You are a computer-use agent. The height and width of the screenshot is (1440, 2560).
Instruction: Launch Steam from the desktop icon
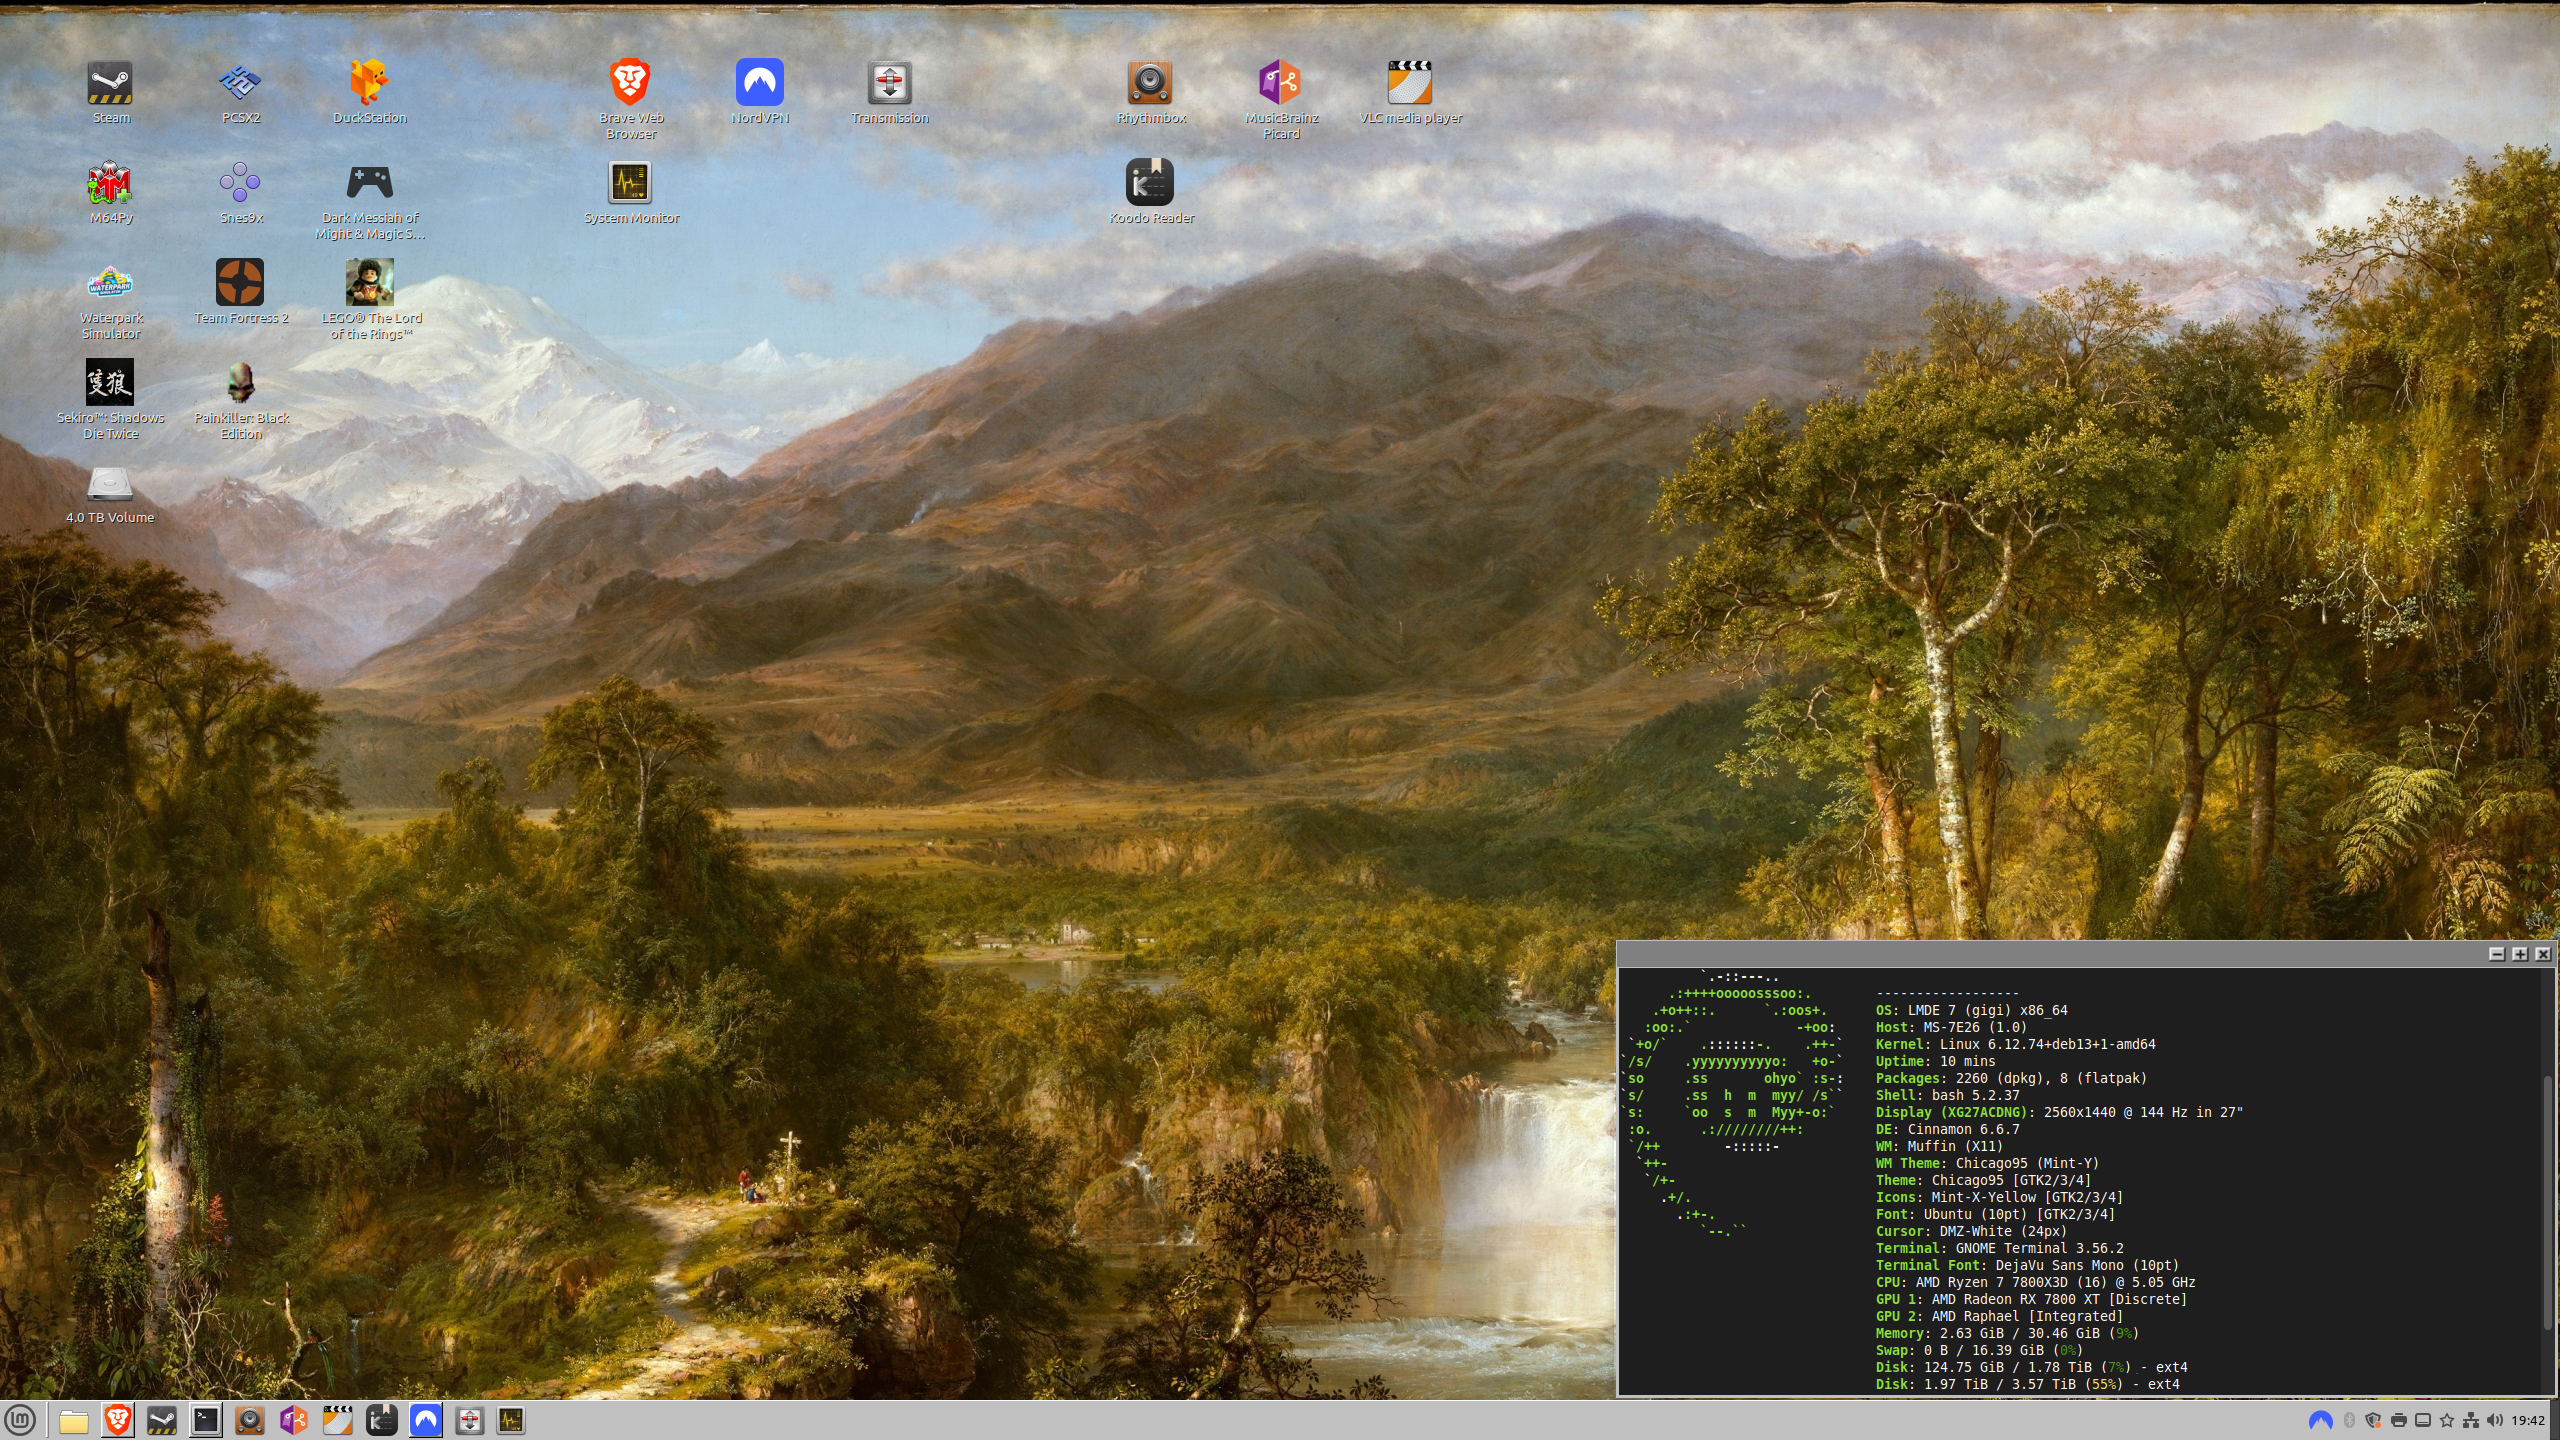110,84
